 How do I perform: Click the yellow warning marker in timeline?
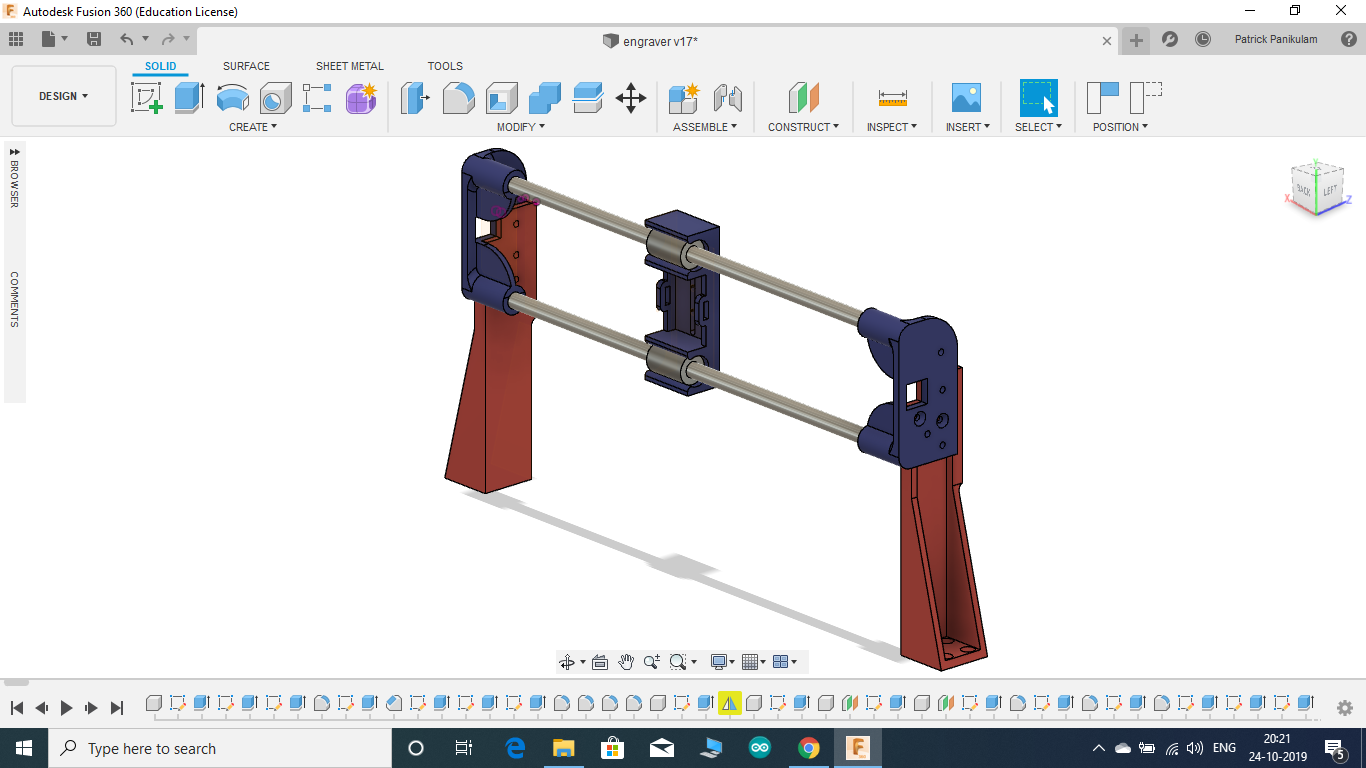pos(729,702)
